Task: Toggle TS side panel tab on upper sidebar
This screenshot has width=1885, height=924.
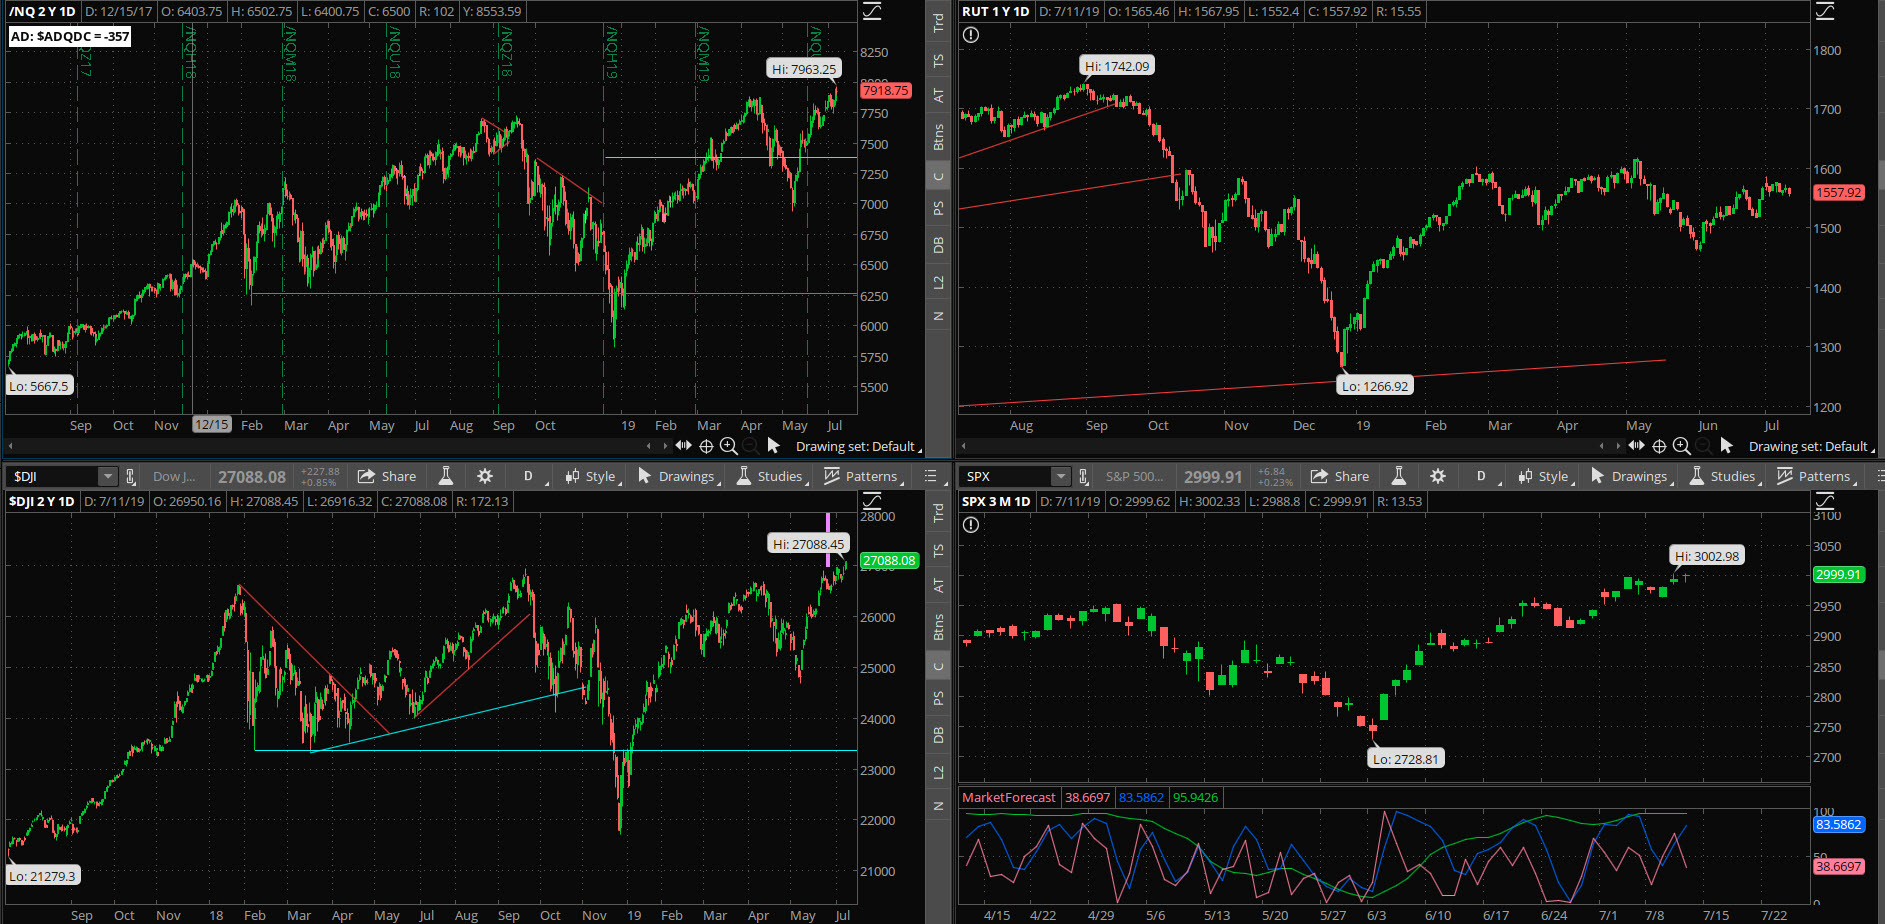Action: (x=938, y=61)
